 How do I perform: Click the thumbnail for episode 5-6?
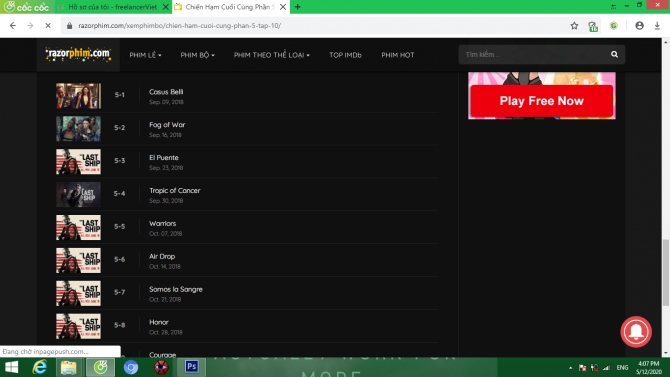78,260
